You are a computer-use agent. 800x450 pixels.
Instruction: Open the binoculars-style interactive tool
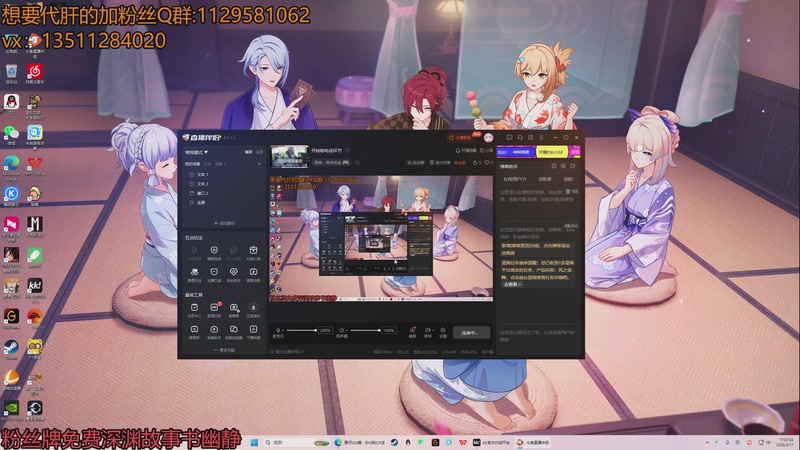(x=194, y=274)
